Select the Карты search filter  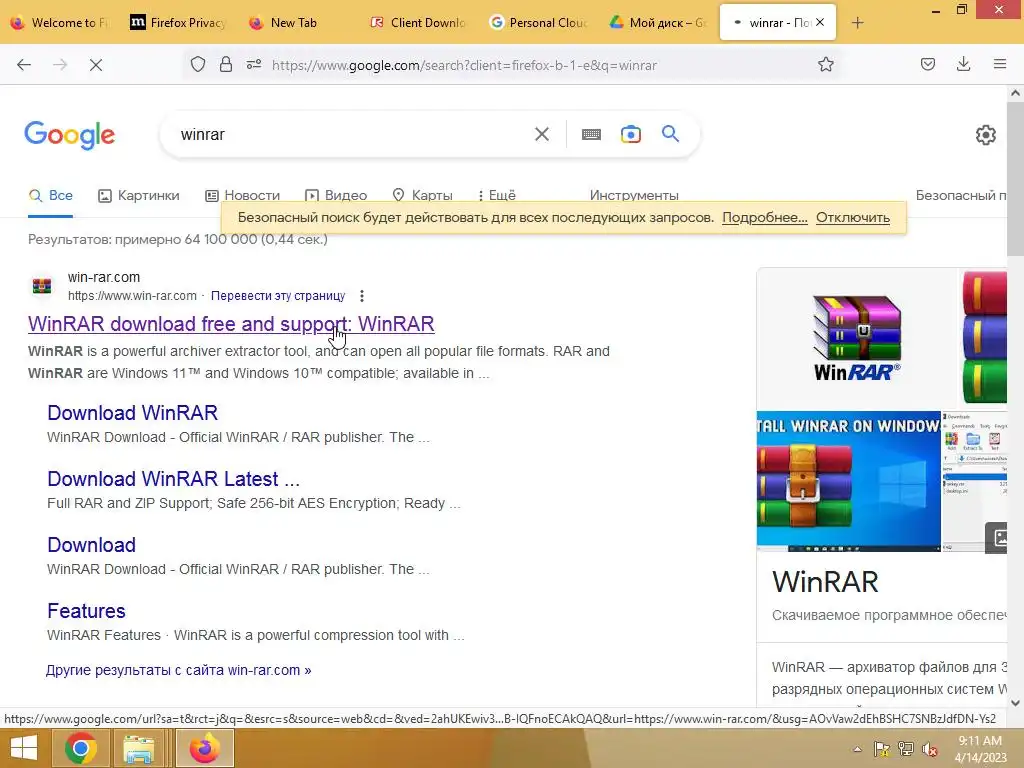coord(423,195)
